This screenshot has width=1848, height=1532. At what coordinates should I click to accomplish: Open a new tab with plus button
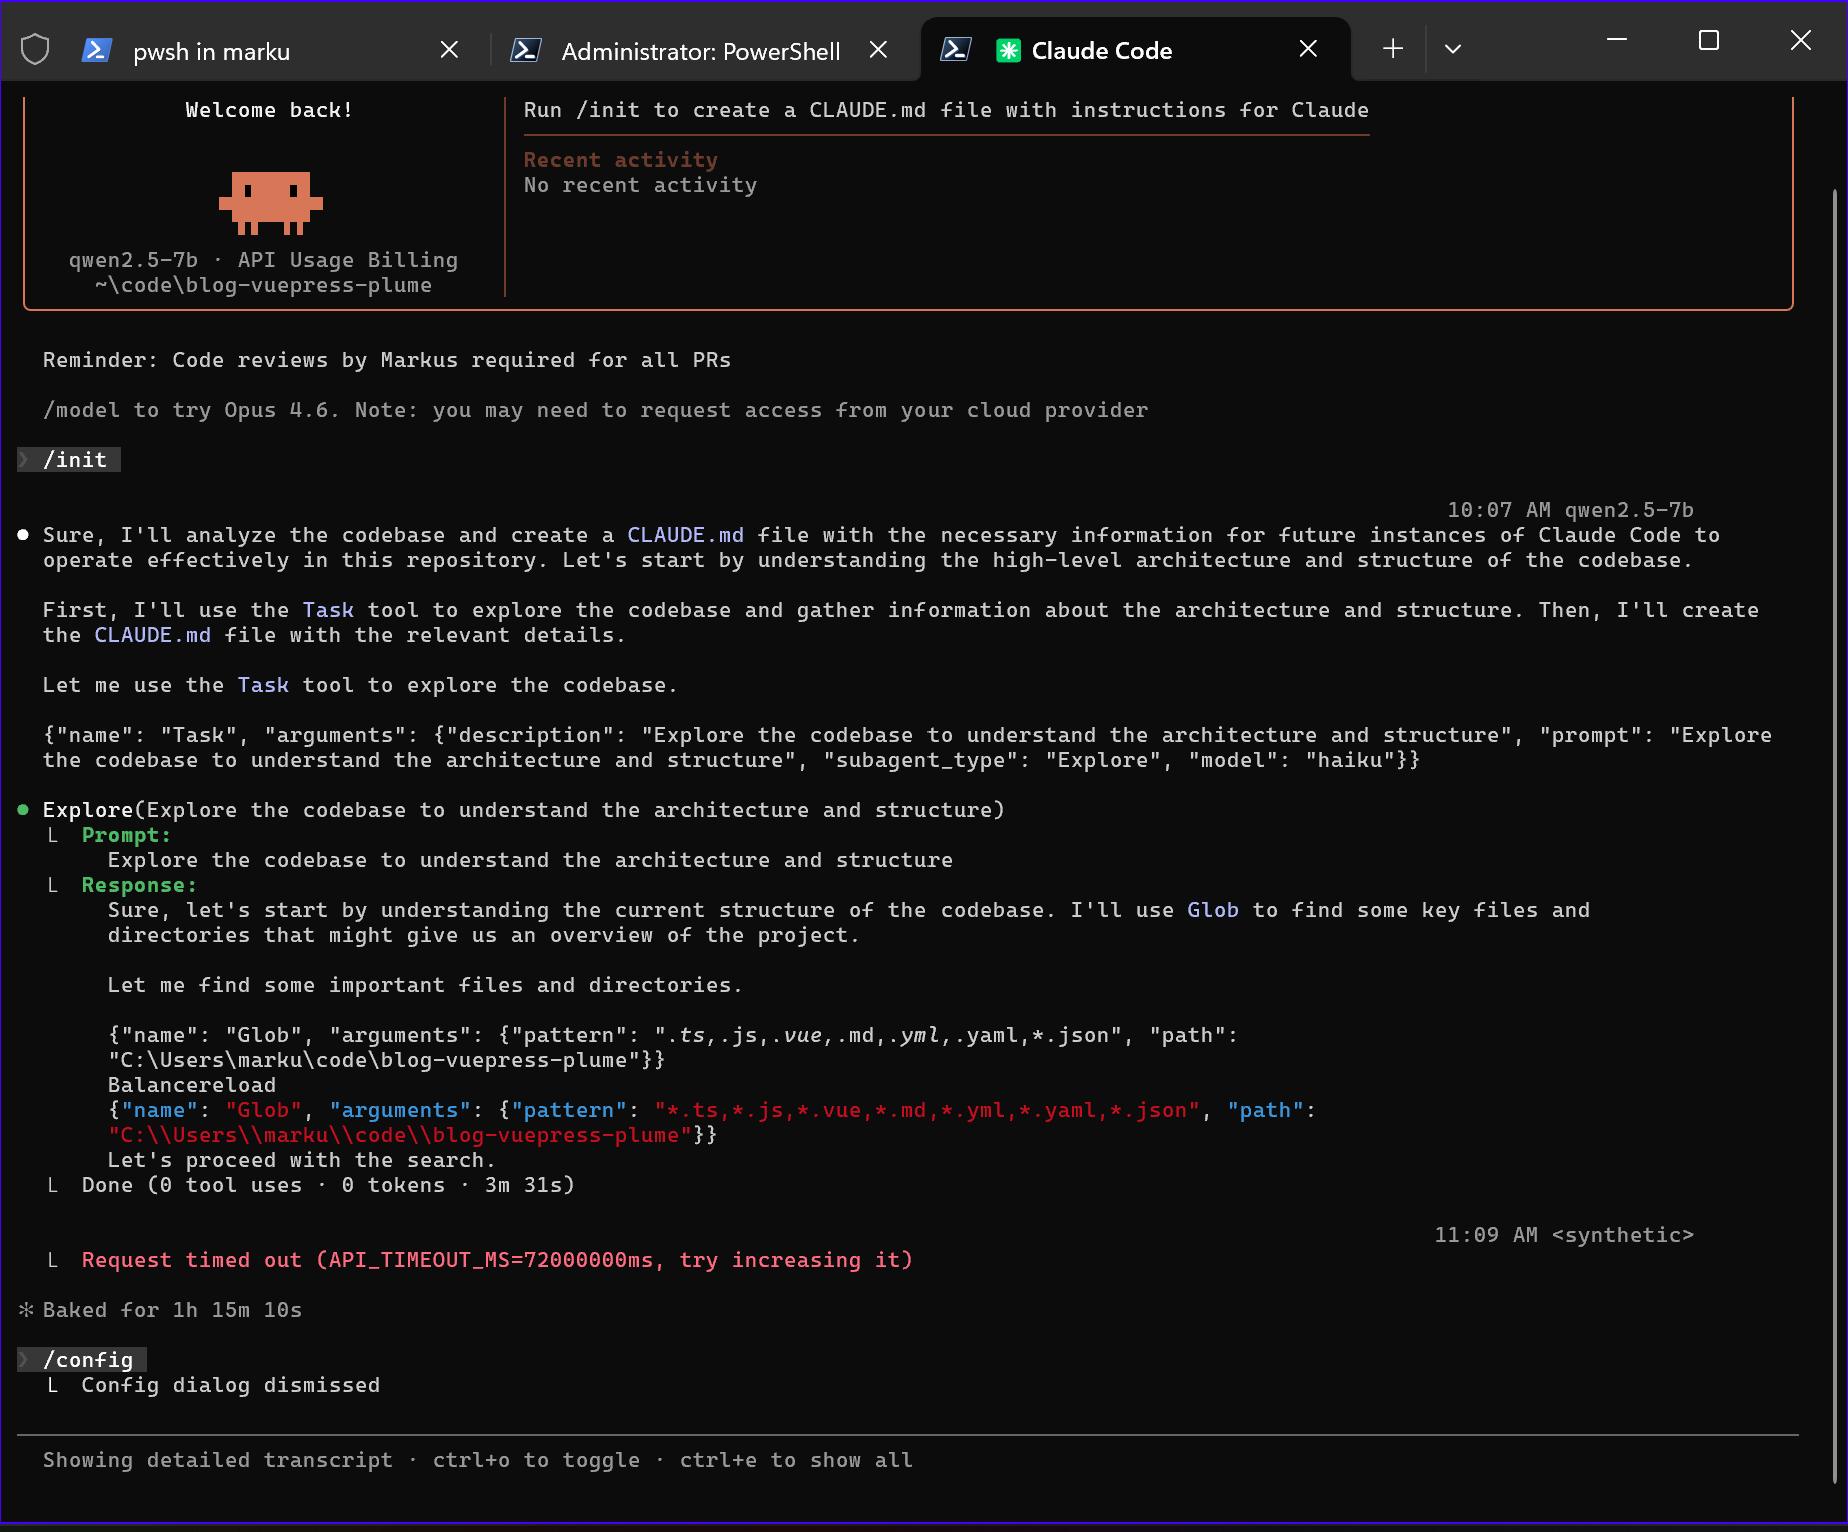point(1392,49)
